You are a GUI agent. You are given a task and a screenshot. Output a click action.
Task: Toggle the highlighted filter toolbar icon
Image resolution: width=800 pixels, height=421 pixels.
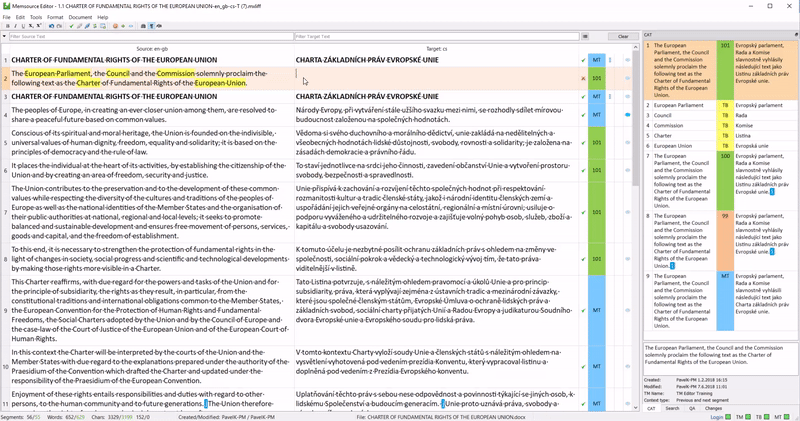(152, 26)
